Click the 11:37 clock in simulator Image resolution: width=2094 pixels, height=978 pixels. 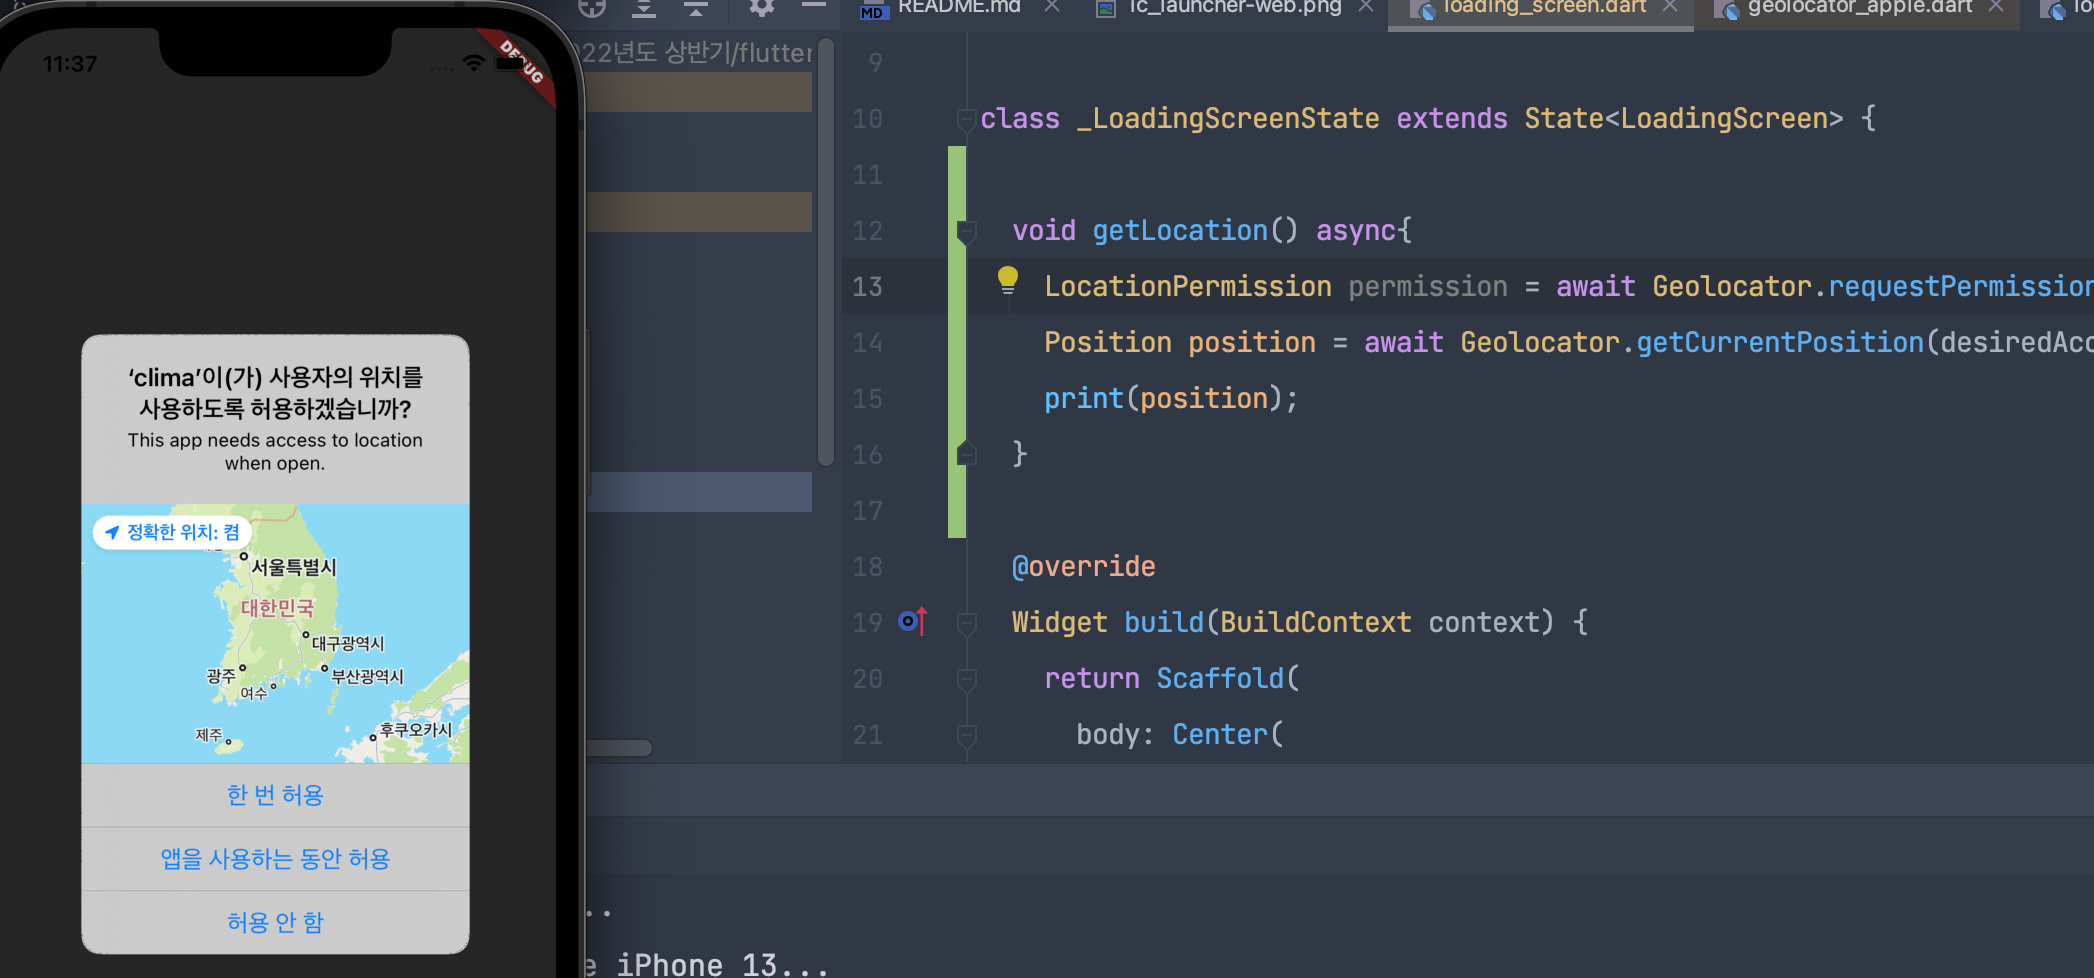[70, 64]
